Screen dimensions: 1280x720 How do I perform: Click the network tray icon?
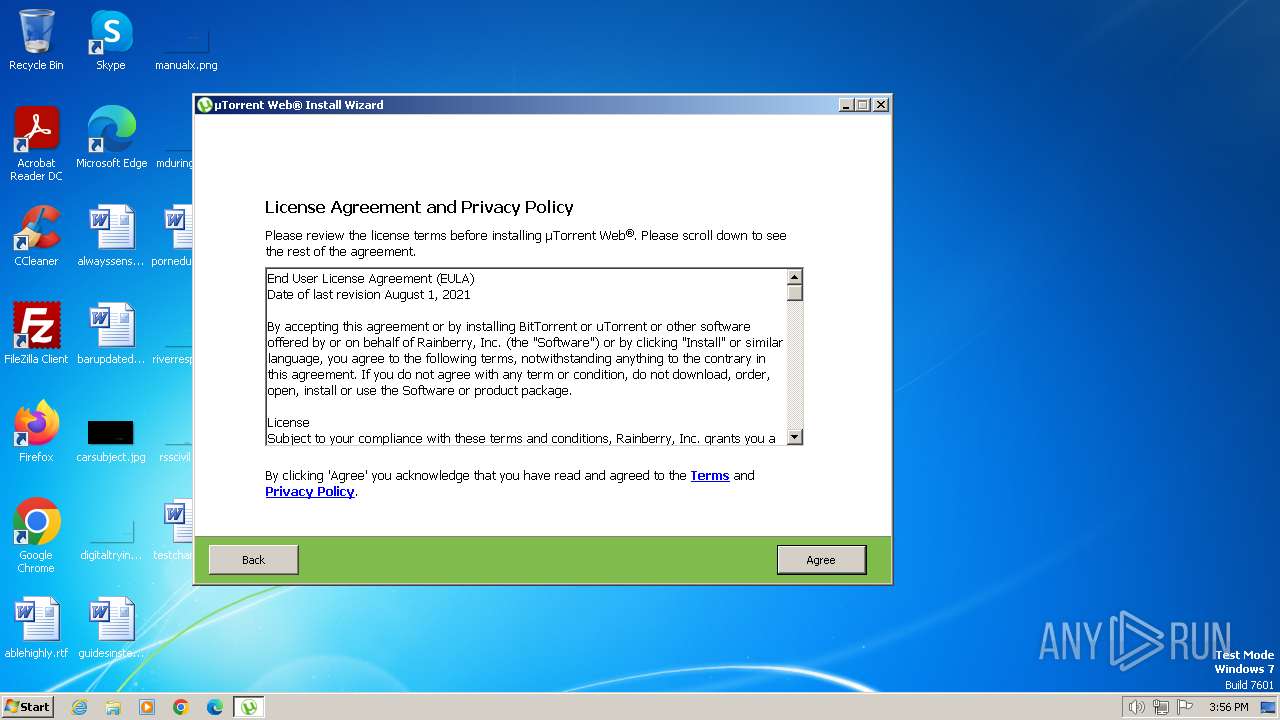click(x=1161, y=707)
